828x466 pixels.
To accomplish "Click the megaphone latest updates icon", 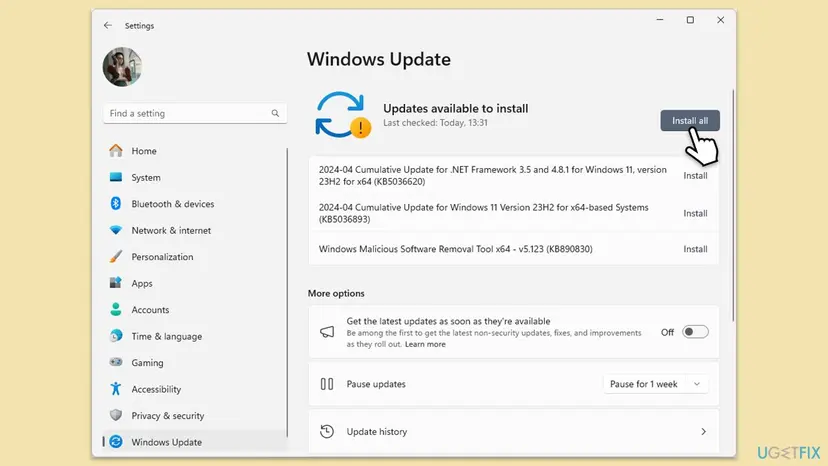I will point(327,332).
